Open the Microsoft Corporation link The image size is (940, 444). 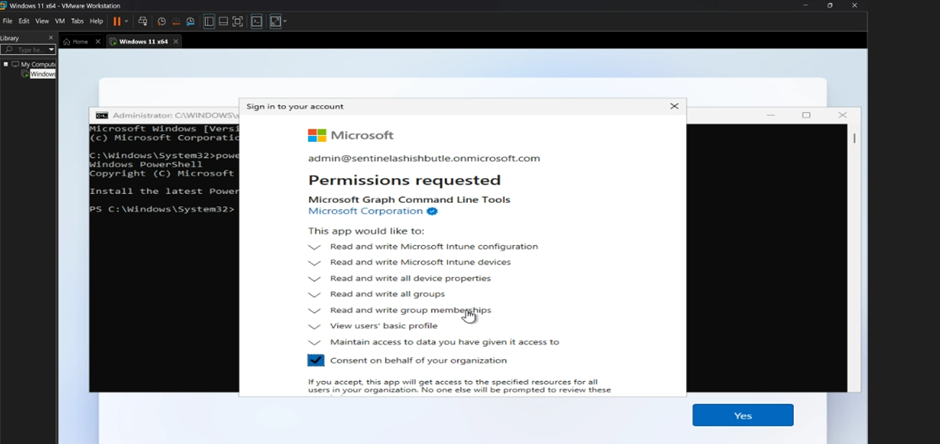[x=365, y=211]
